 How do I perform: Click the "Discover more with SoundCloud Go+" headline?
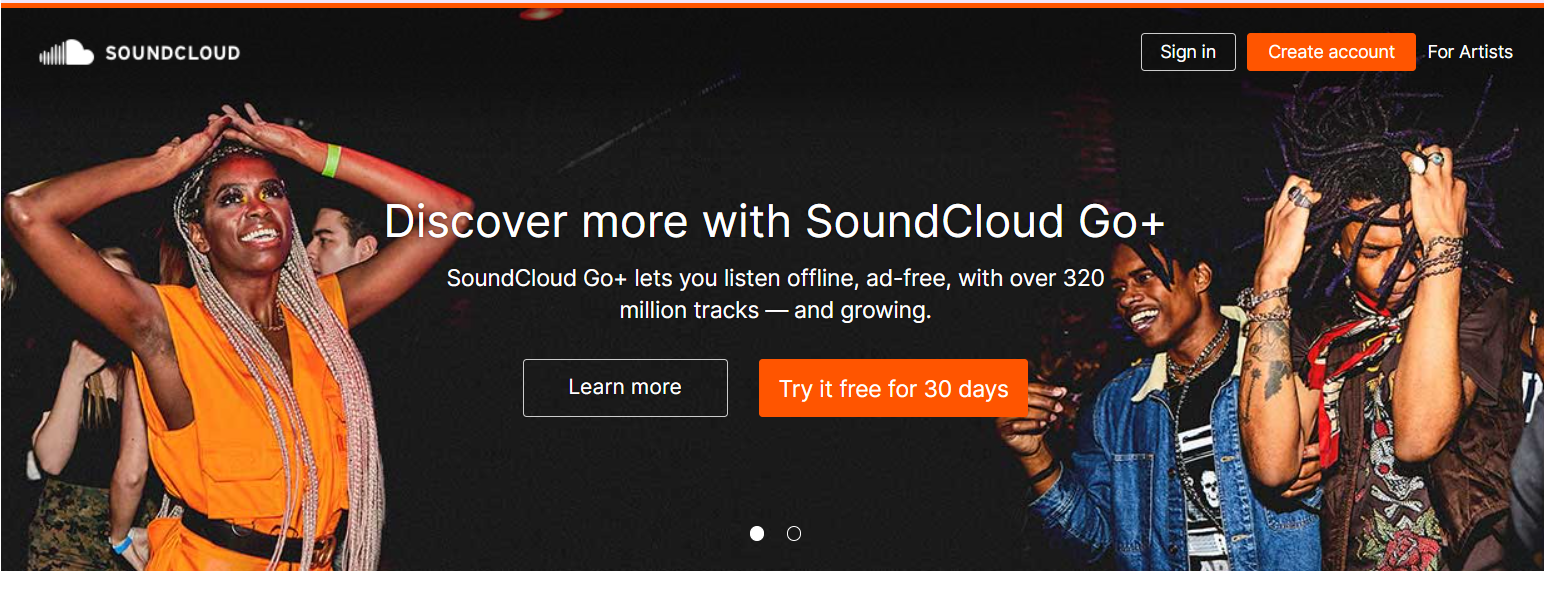774,221
